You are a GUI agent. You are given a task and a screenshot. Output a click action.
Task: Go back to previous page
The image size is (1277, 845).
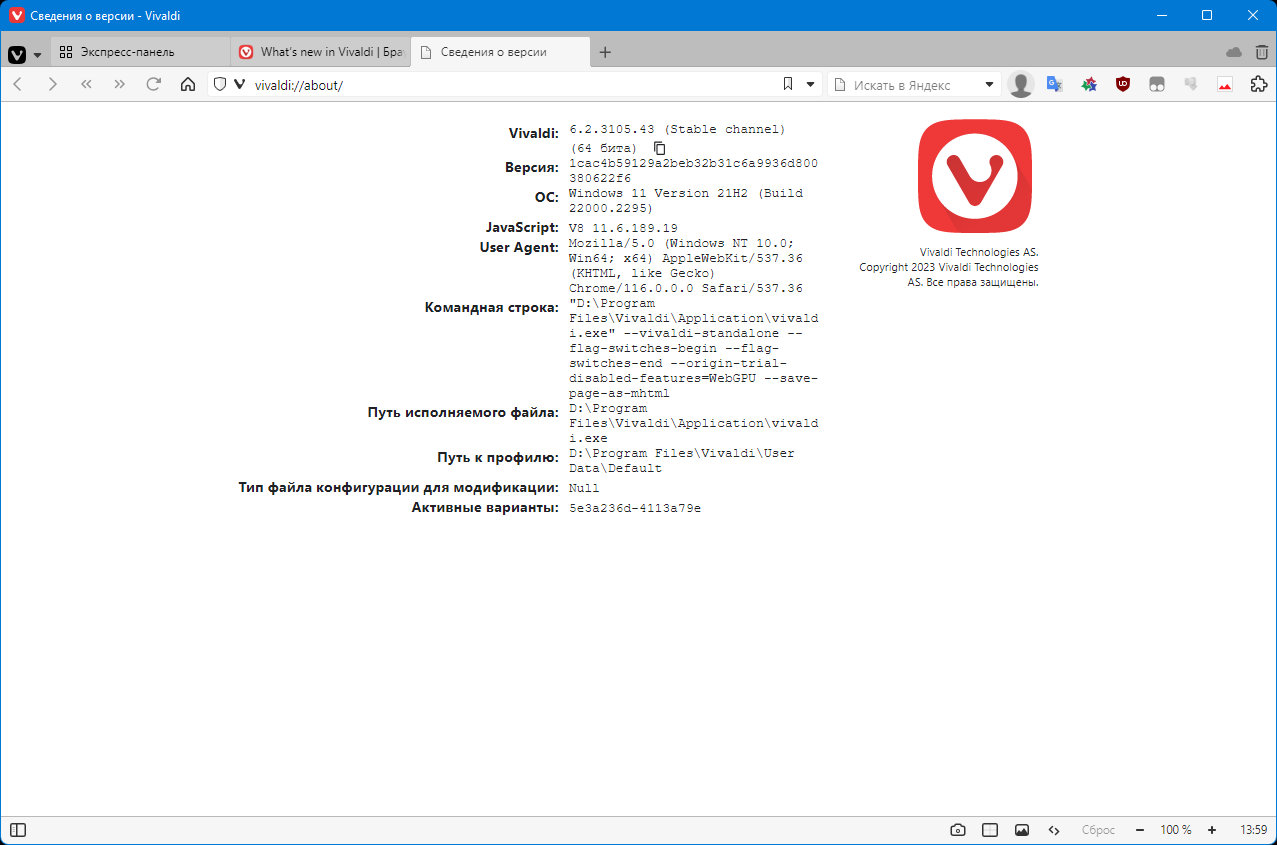coord(17,84)
